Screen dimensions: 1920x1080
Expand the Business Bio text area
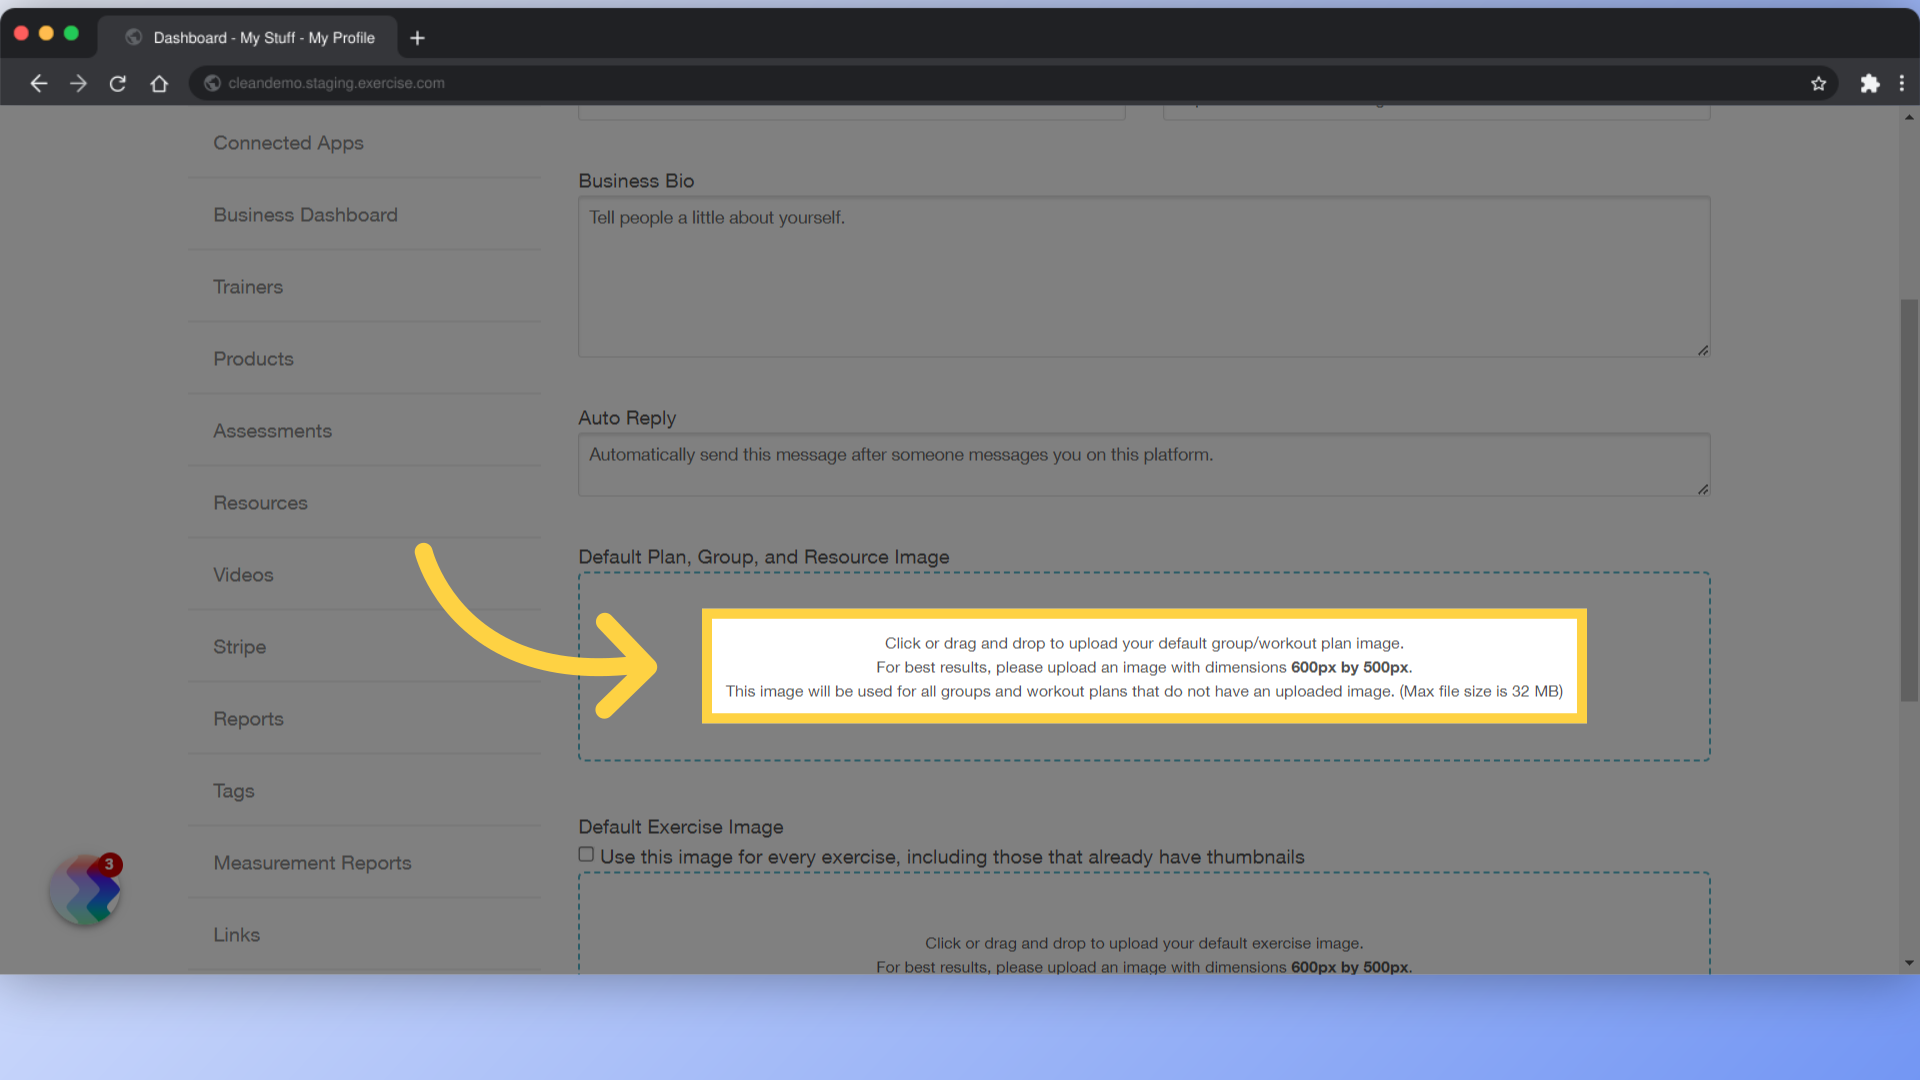1701,351
